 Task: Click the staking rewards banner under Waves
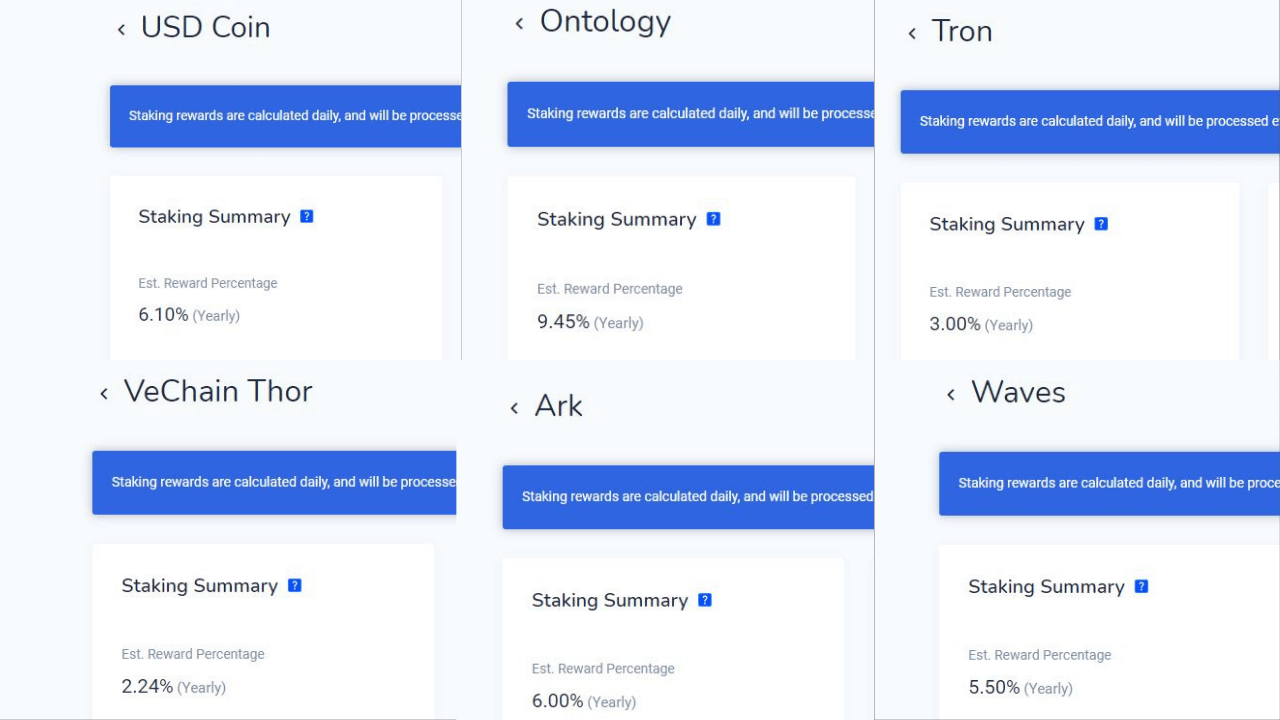[1108, 483]
